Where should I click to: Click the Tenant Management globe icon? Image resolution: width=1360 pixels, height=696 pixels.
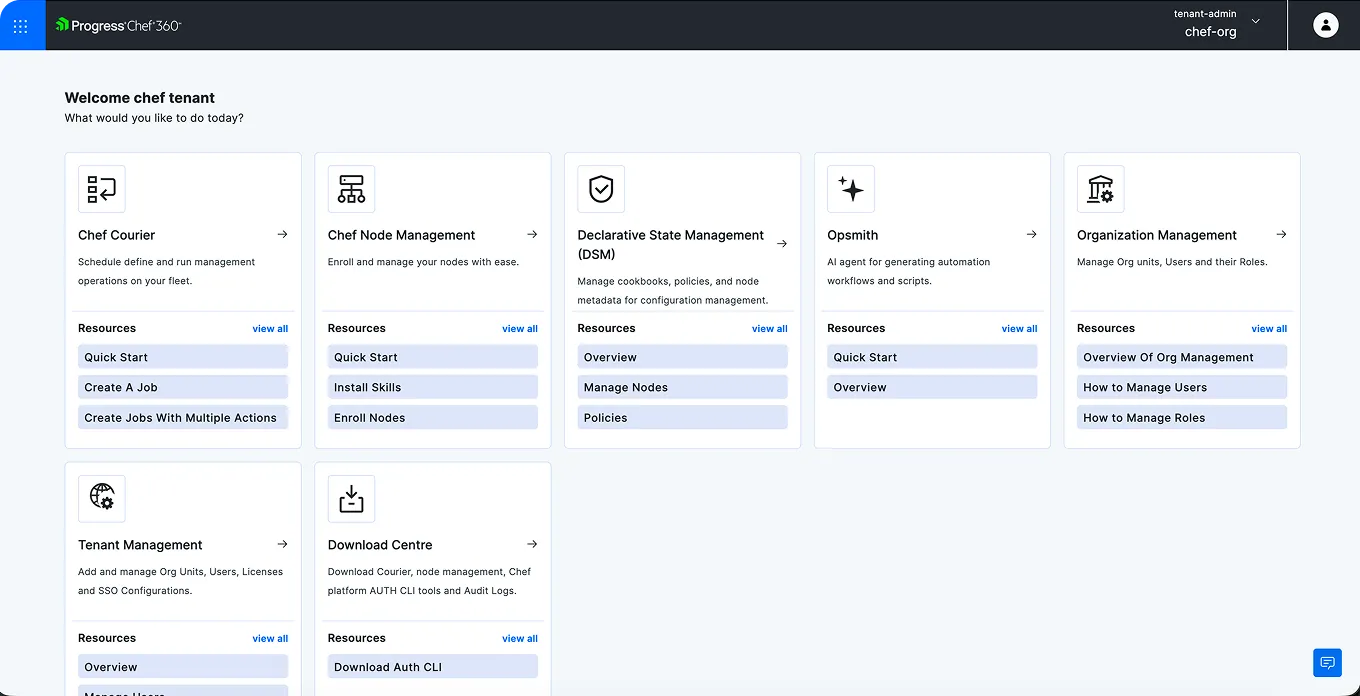coord(102,499)
